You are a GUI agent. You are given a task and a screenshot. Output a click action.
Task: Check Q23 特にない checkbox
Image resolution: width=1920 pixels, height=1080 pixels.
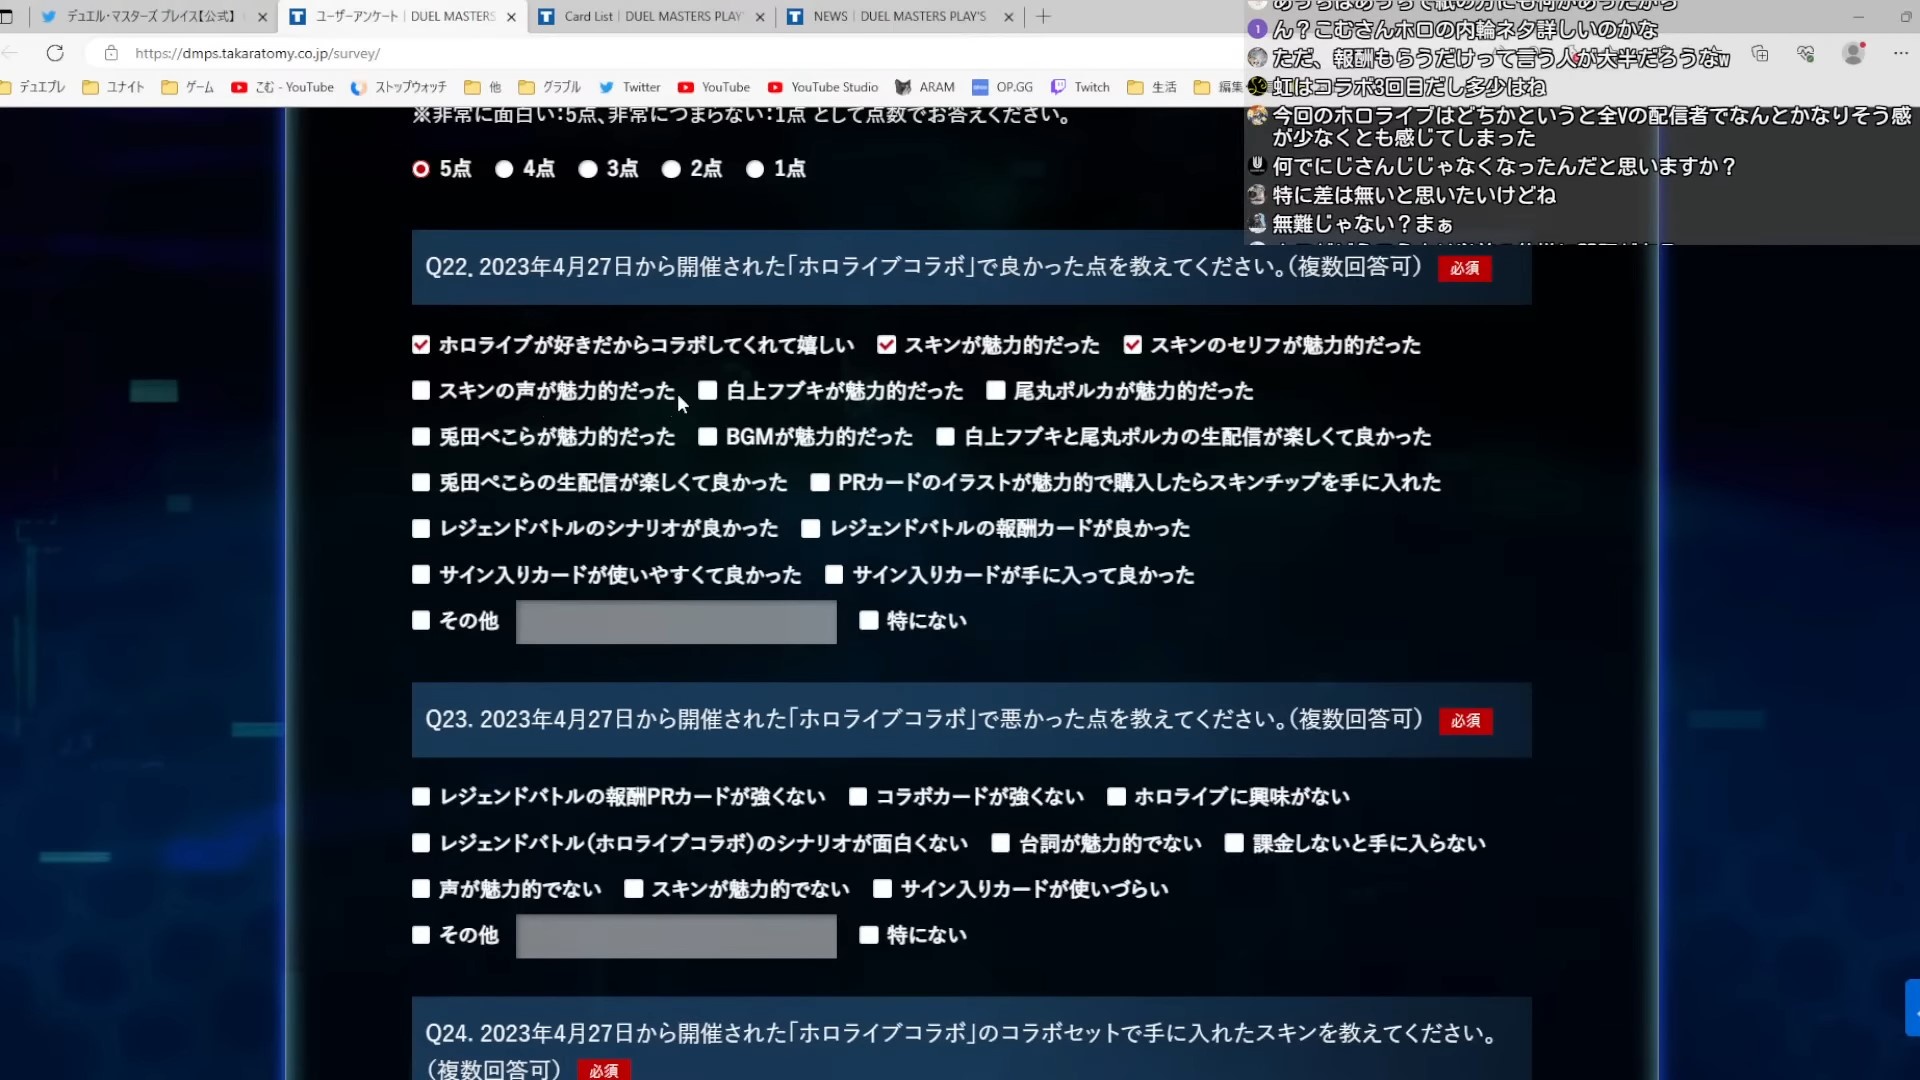[869, 935]
